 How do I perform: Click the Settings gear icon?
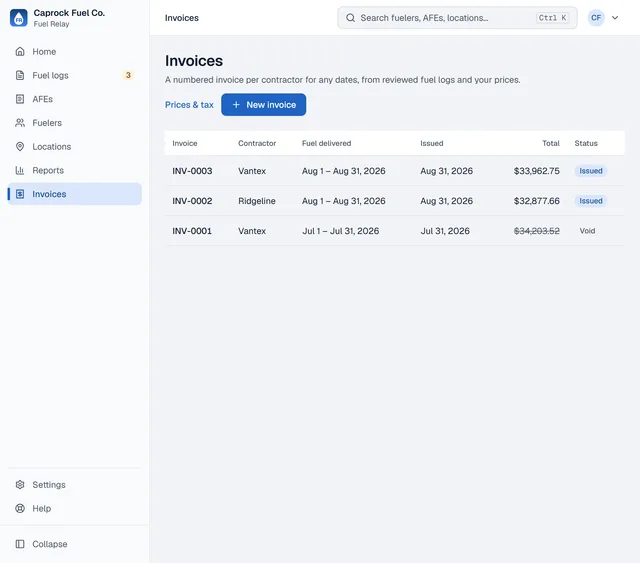tap(20, 485)
